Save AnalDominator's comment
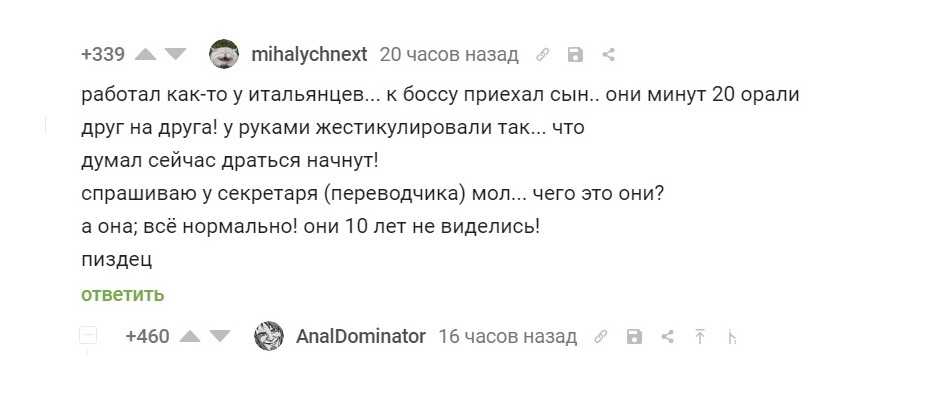 pyautogui.click(x=633, y=337)
